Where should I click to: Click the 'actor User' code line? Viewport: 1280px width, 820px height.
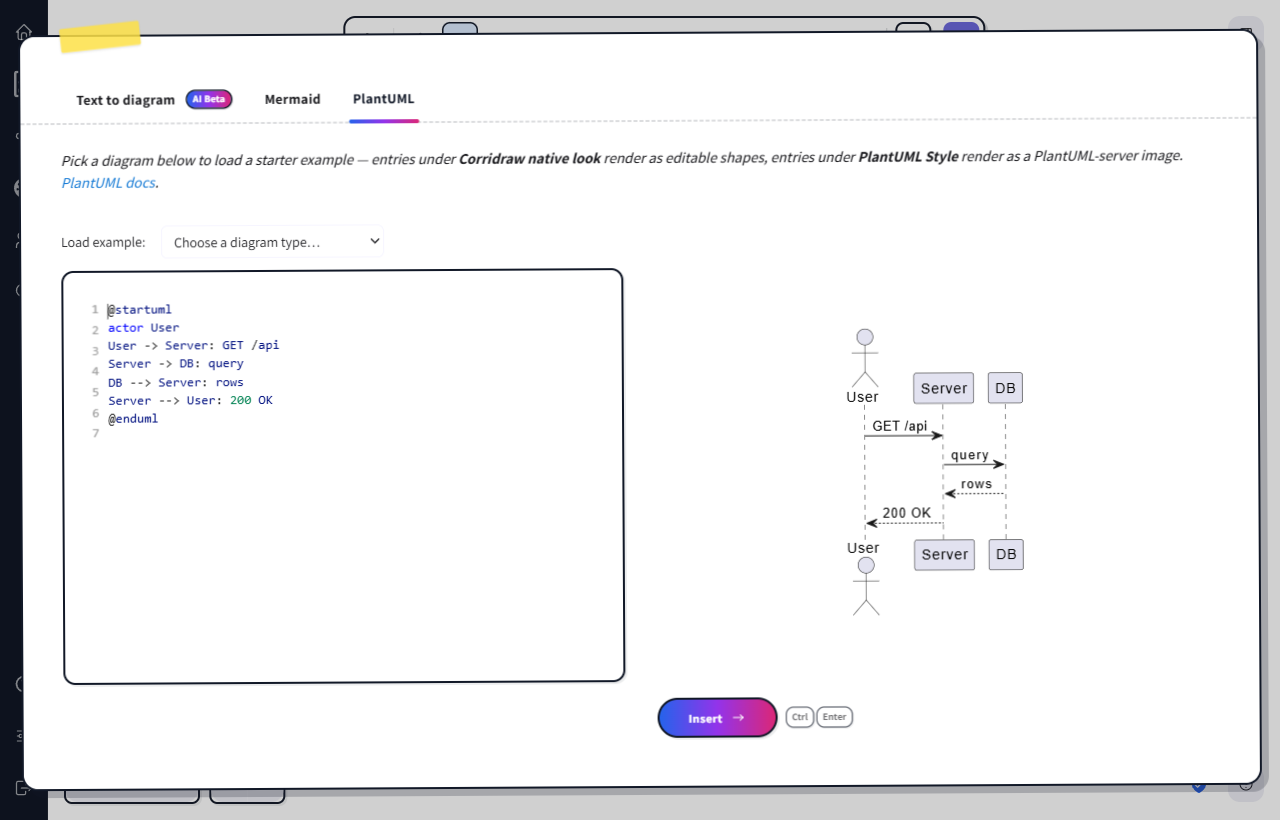coord(143,328)
